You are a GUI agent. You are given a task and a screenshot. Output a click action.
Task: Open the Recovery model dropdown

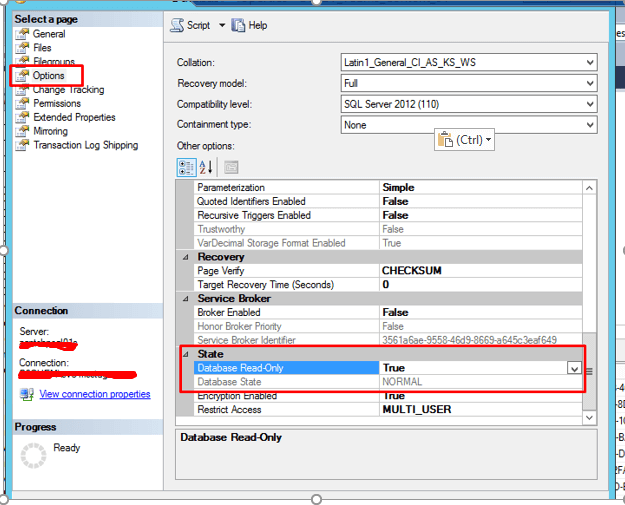tap(590, 83)
